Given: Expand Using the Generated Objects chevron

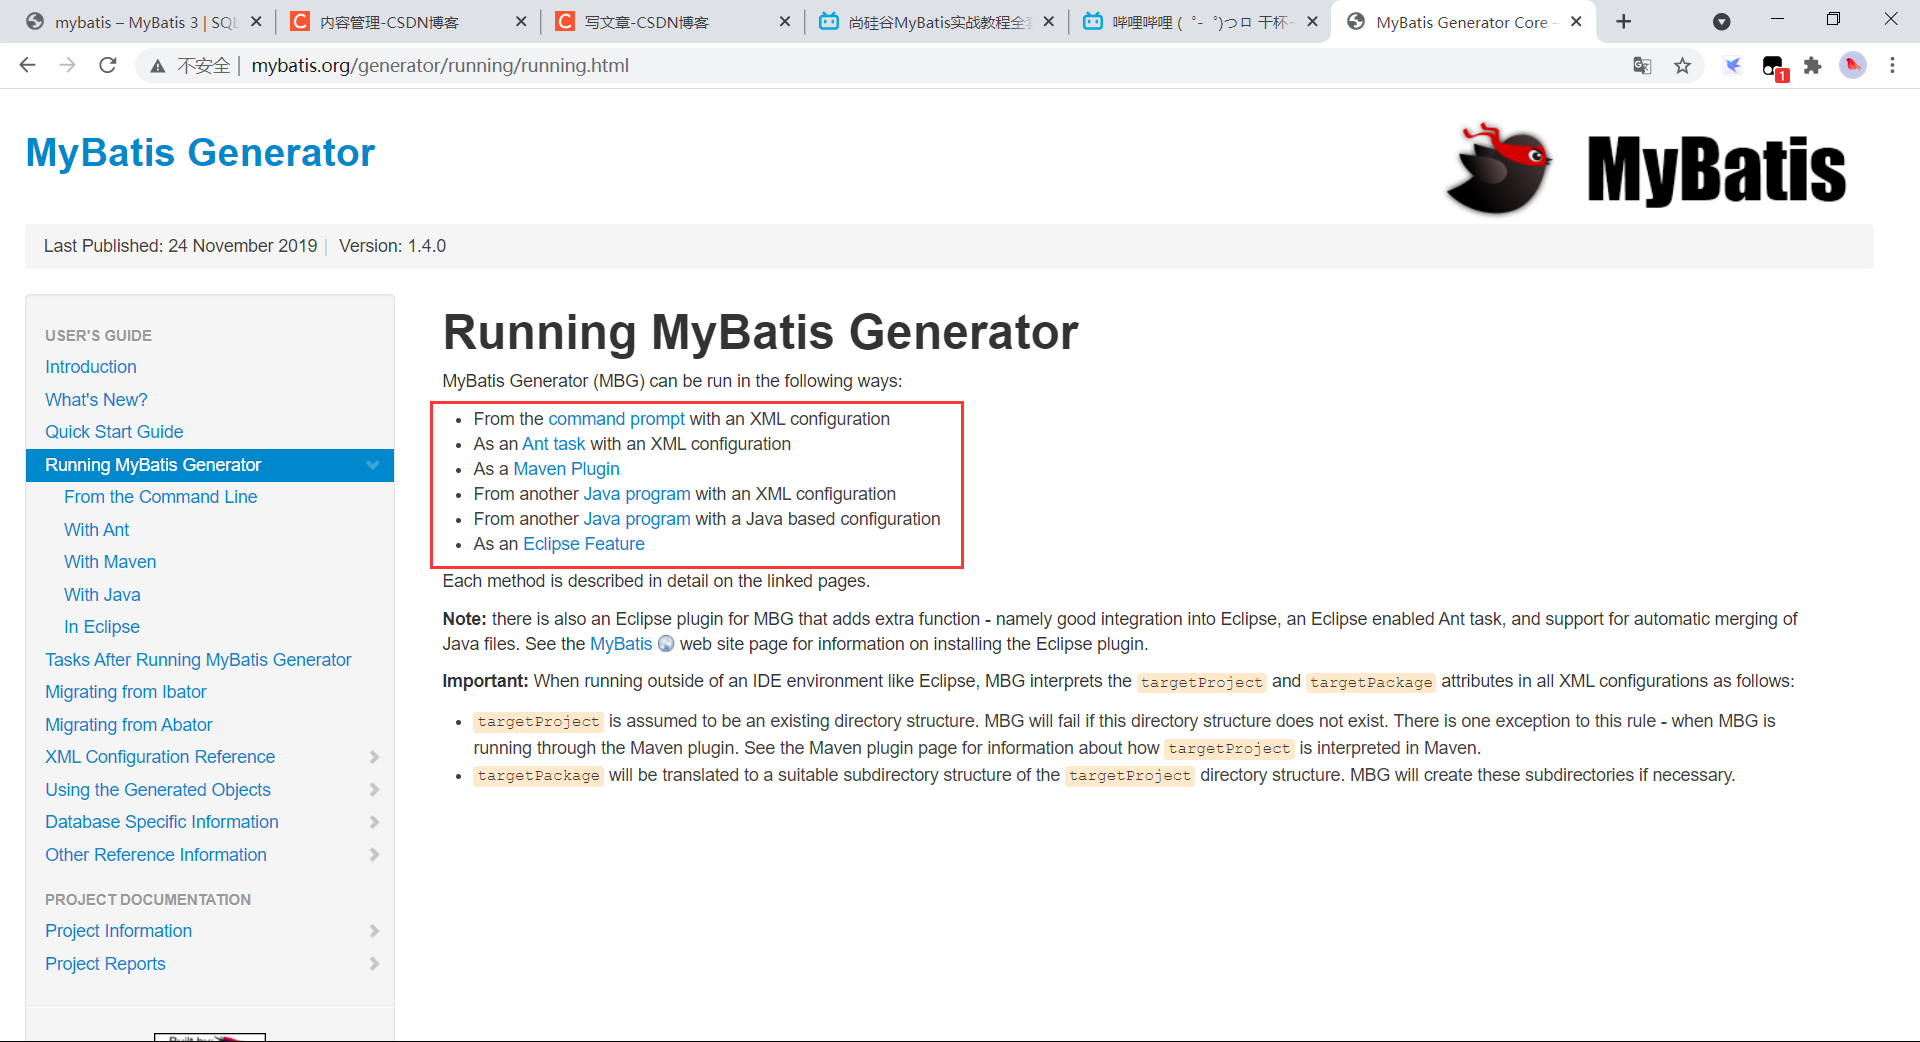Looking at the screenshot, I should click(374, 790).
